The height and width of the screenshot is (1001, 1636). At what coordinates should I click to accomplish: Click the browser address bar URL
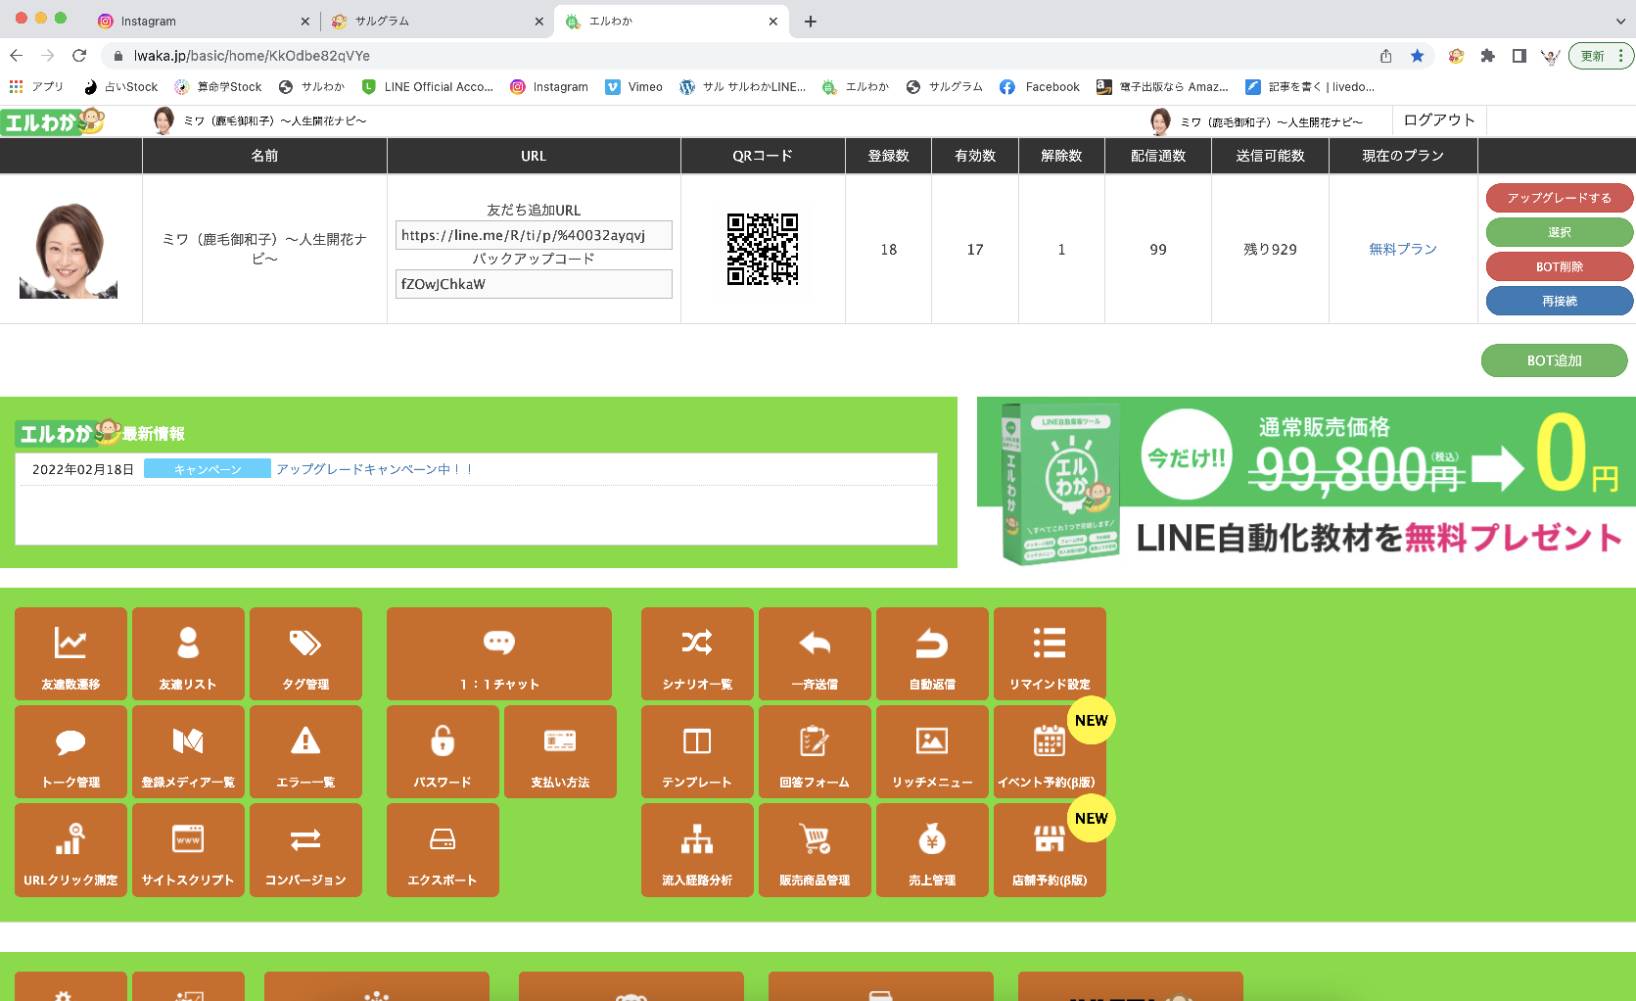tap(252, 56)
